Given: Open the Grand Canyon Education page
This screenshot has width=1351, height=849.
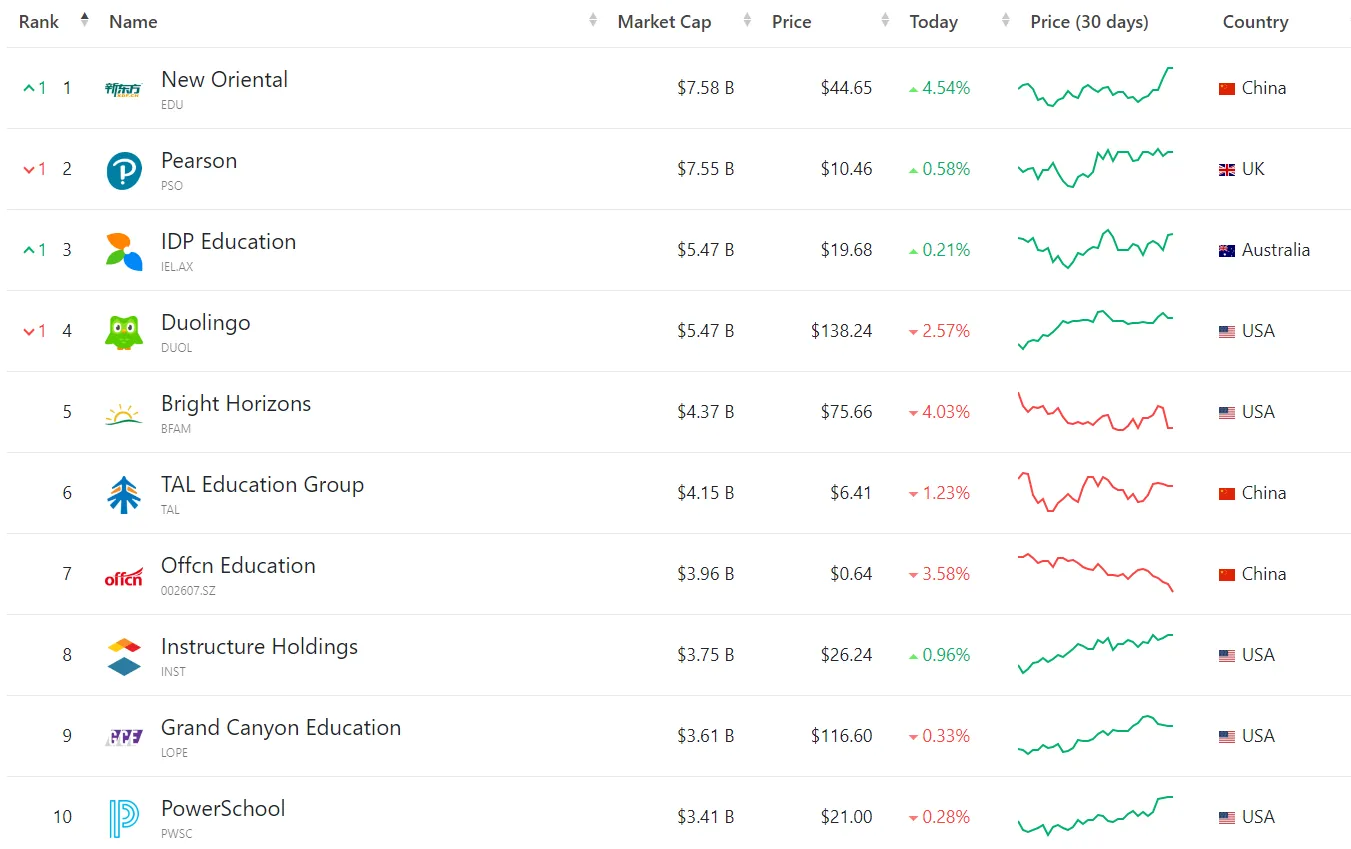Looking at the screenshot, I should (x=281, y=728).
